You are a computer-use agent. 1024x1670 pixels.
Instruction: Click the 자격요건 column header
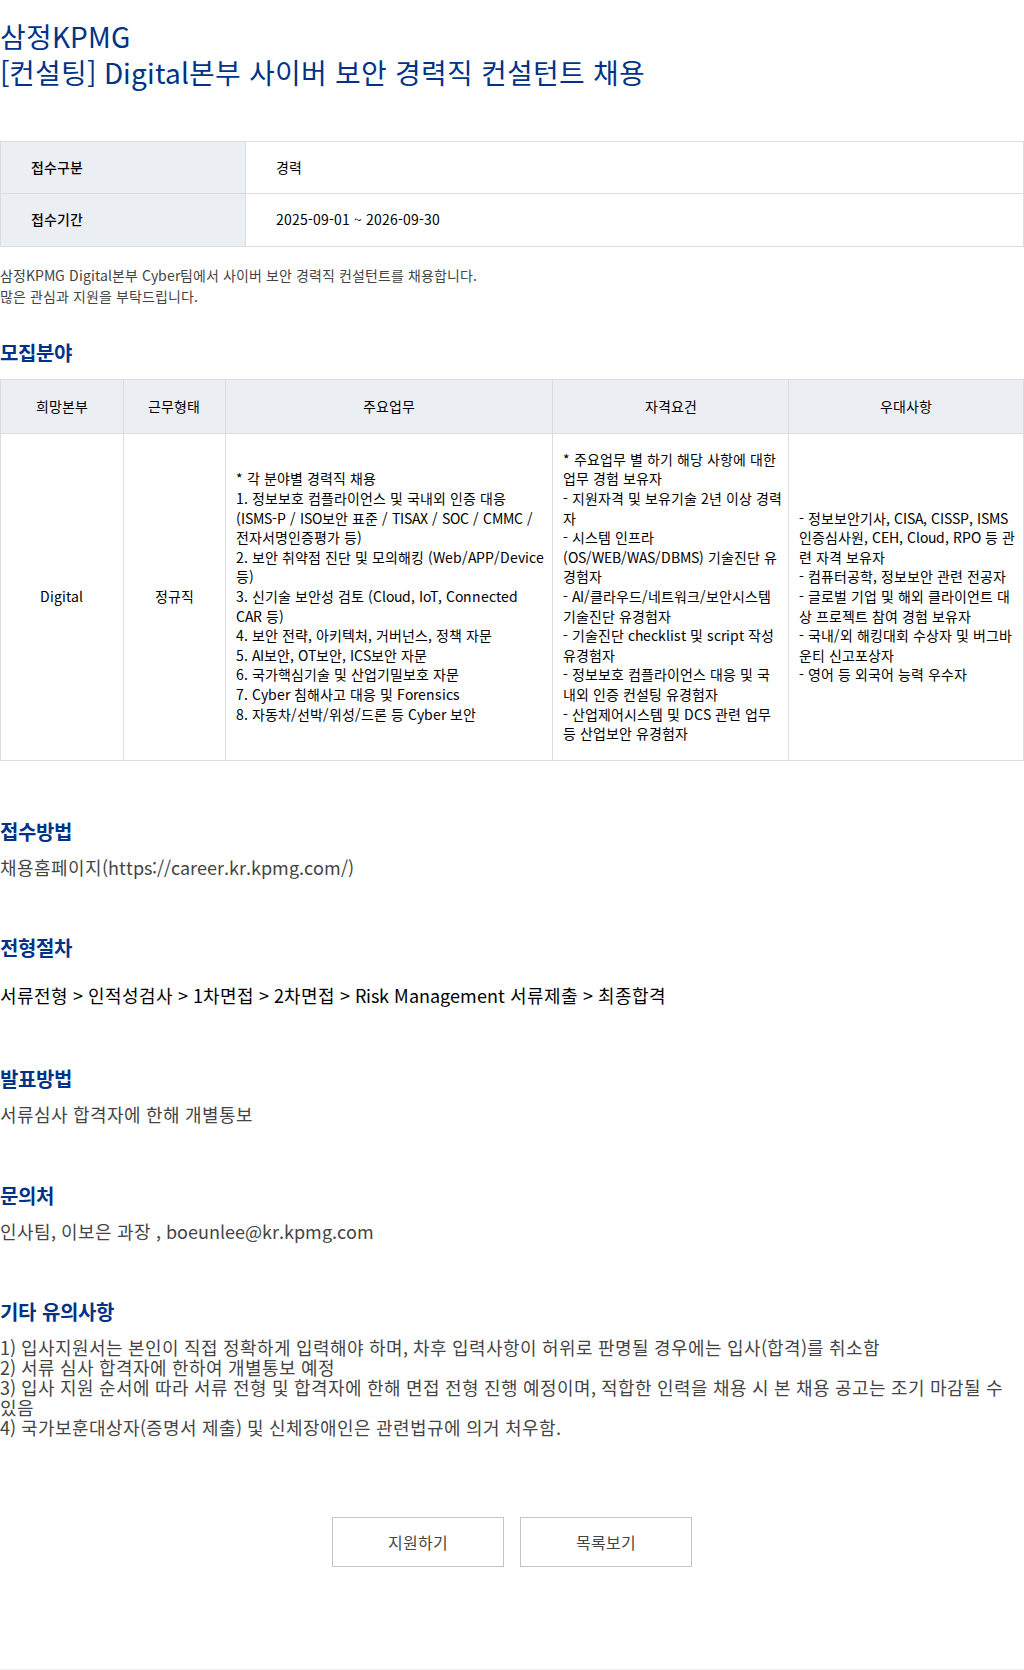tap(670, 407)
